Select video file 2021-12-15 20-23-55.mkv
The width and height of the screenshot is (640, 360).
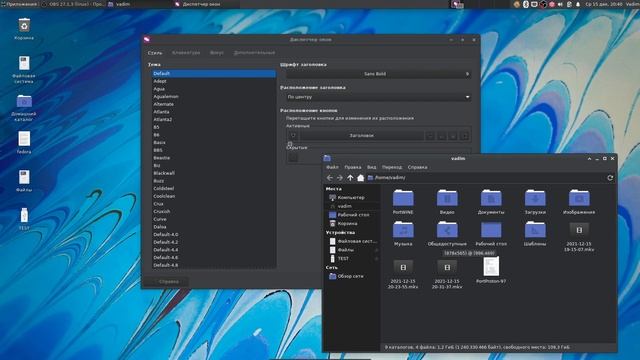[x=403, y=274]
